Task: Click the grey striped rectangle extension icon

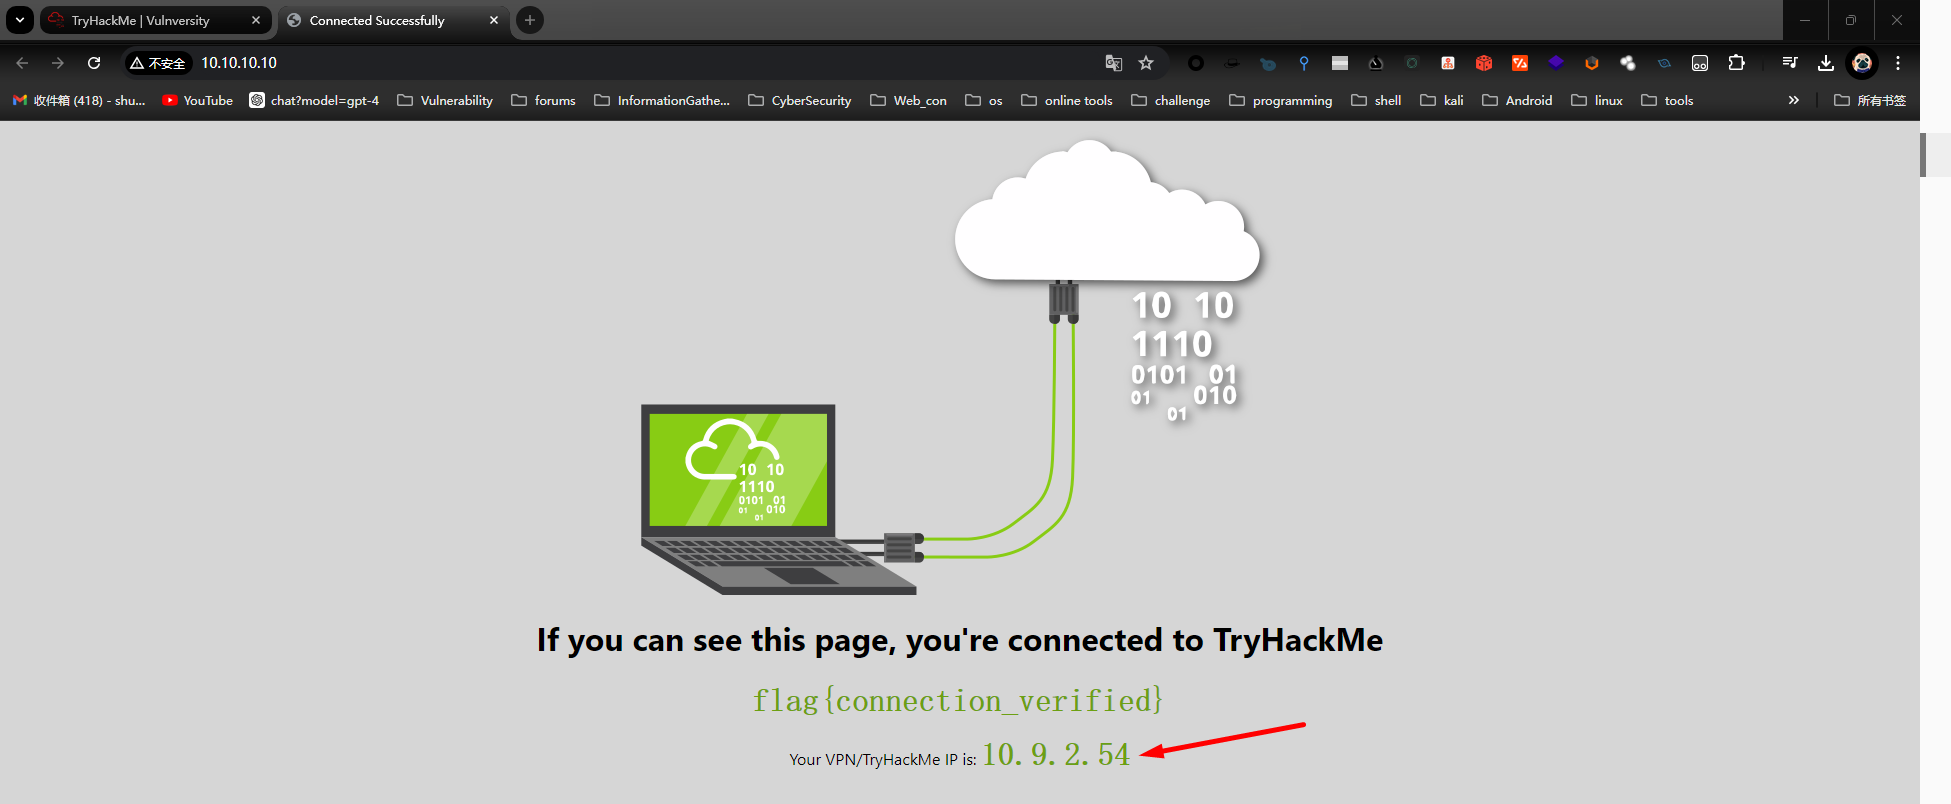Action: (1340, 63)
